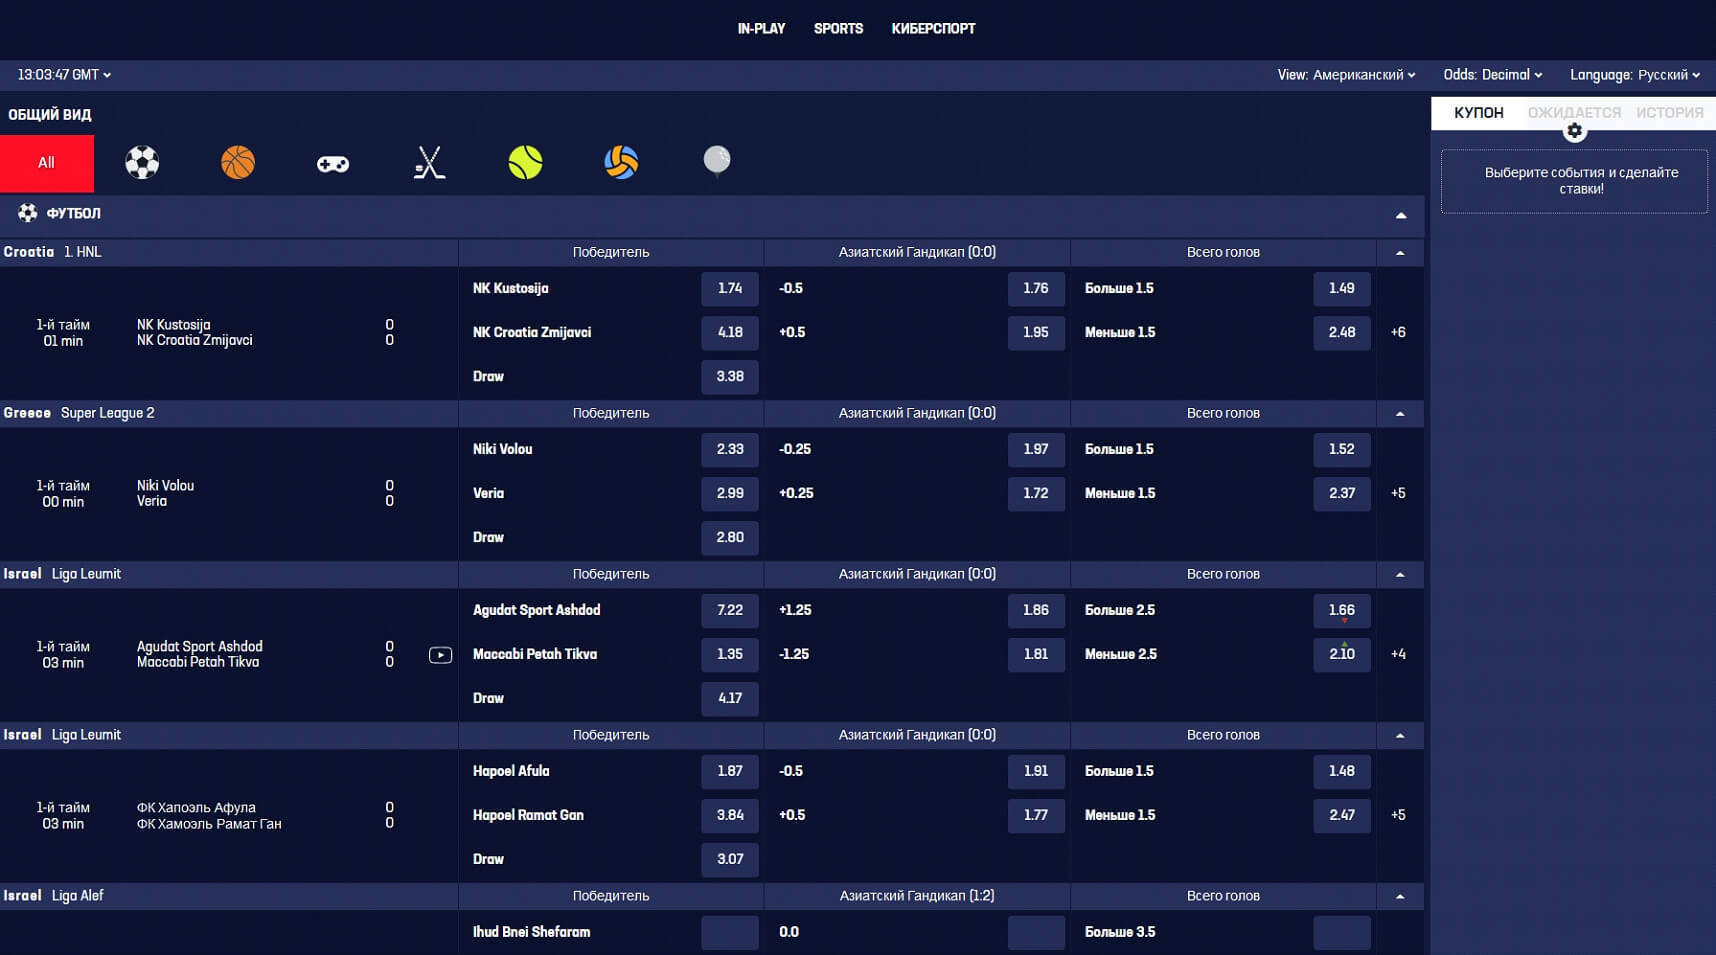The width and height of the screenshot is (1716, 955).
Task: Open Language Русский dropdown
Action: 1634,75
